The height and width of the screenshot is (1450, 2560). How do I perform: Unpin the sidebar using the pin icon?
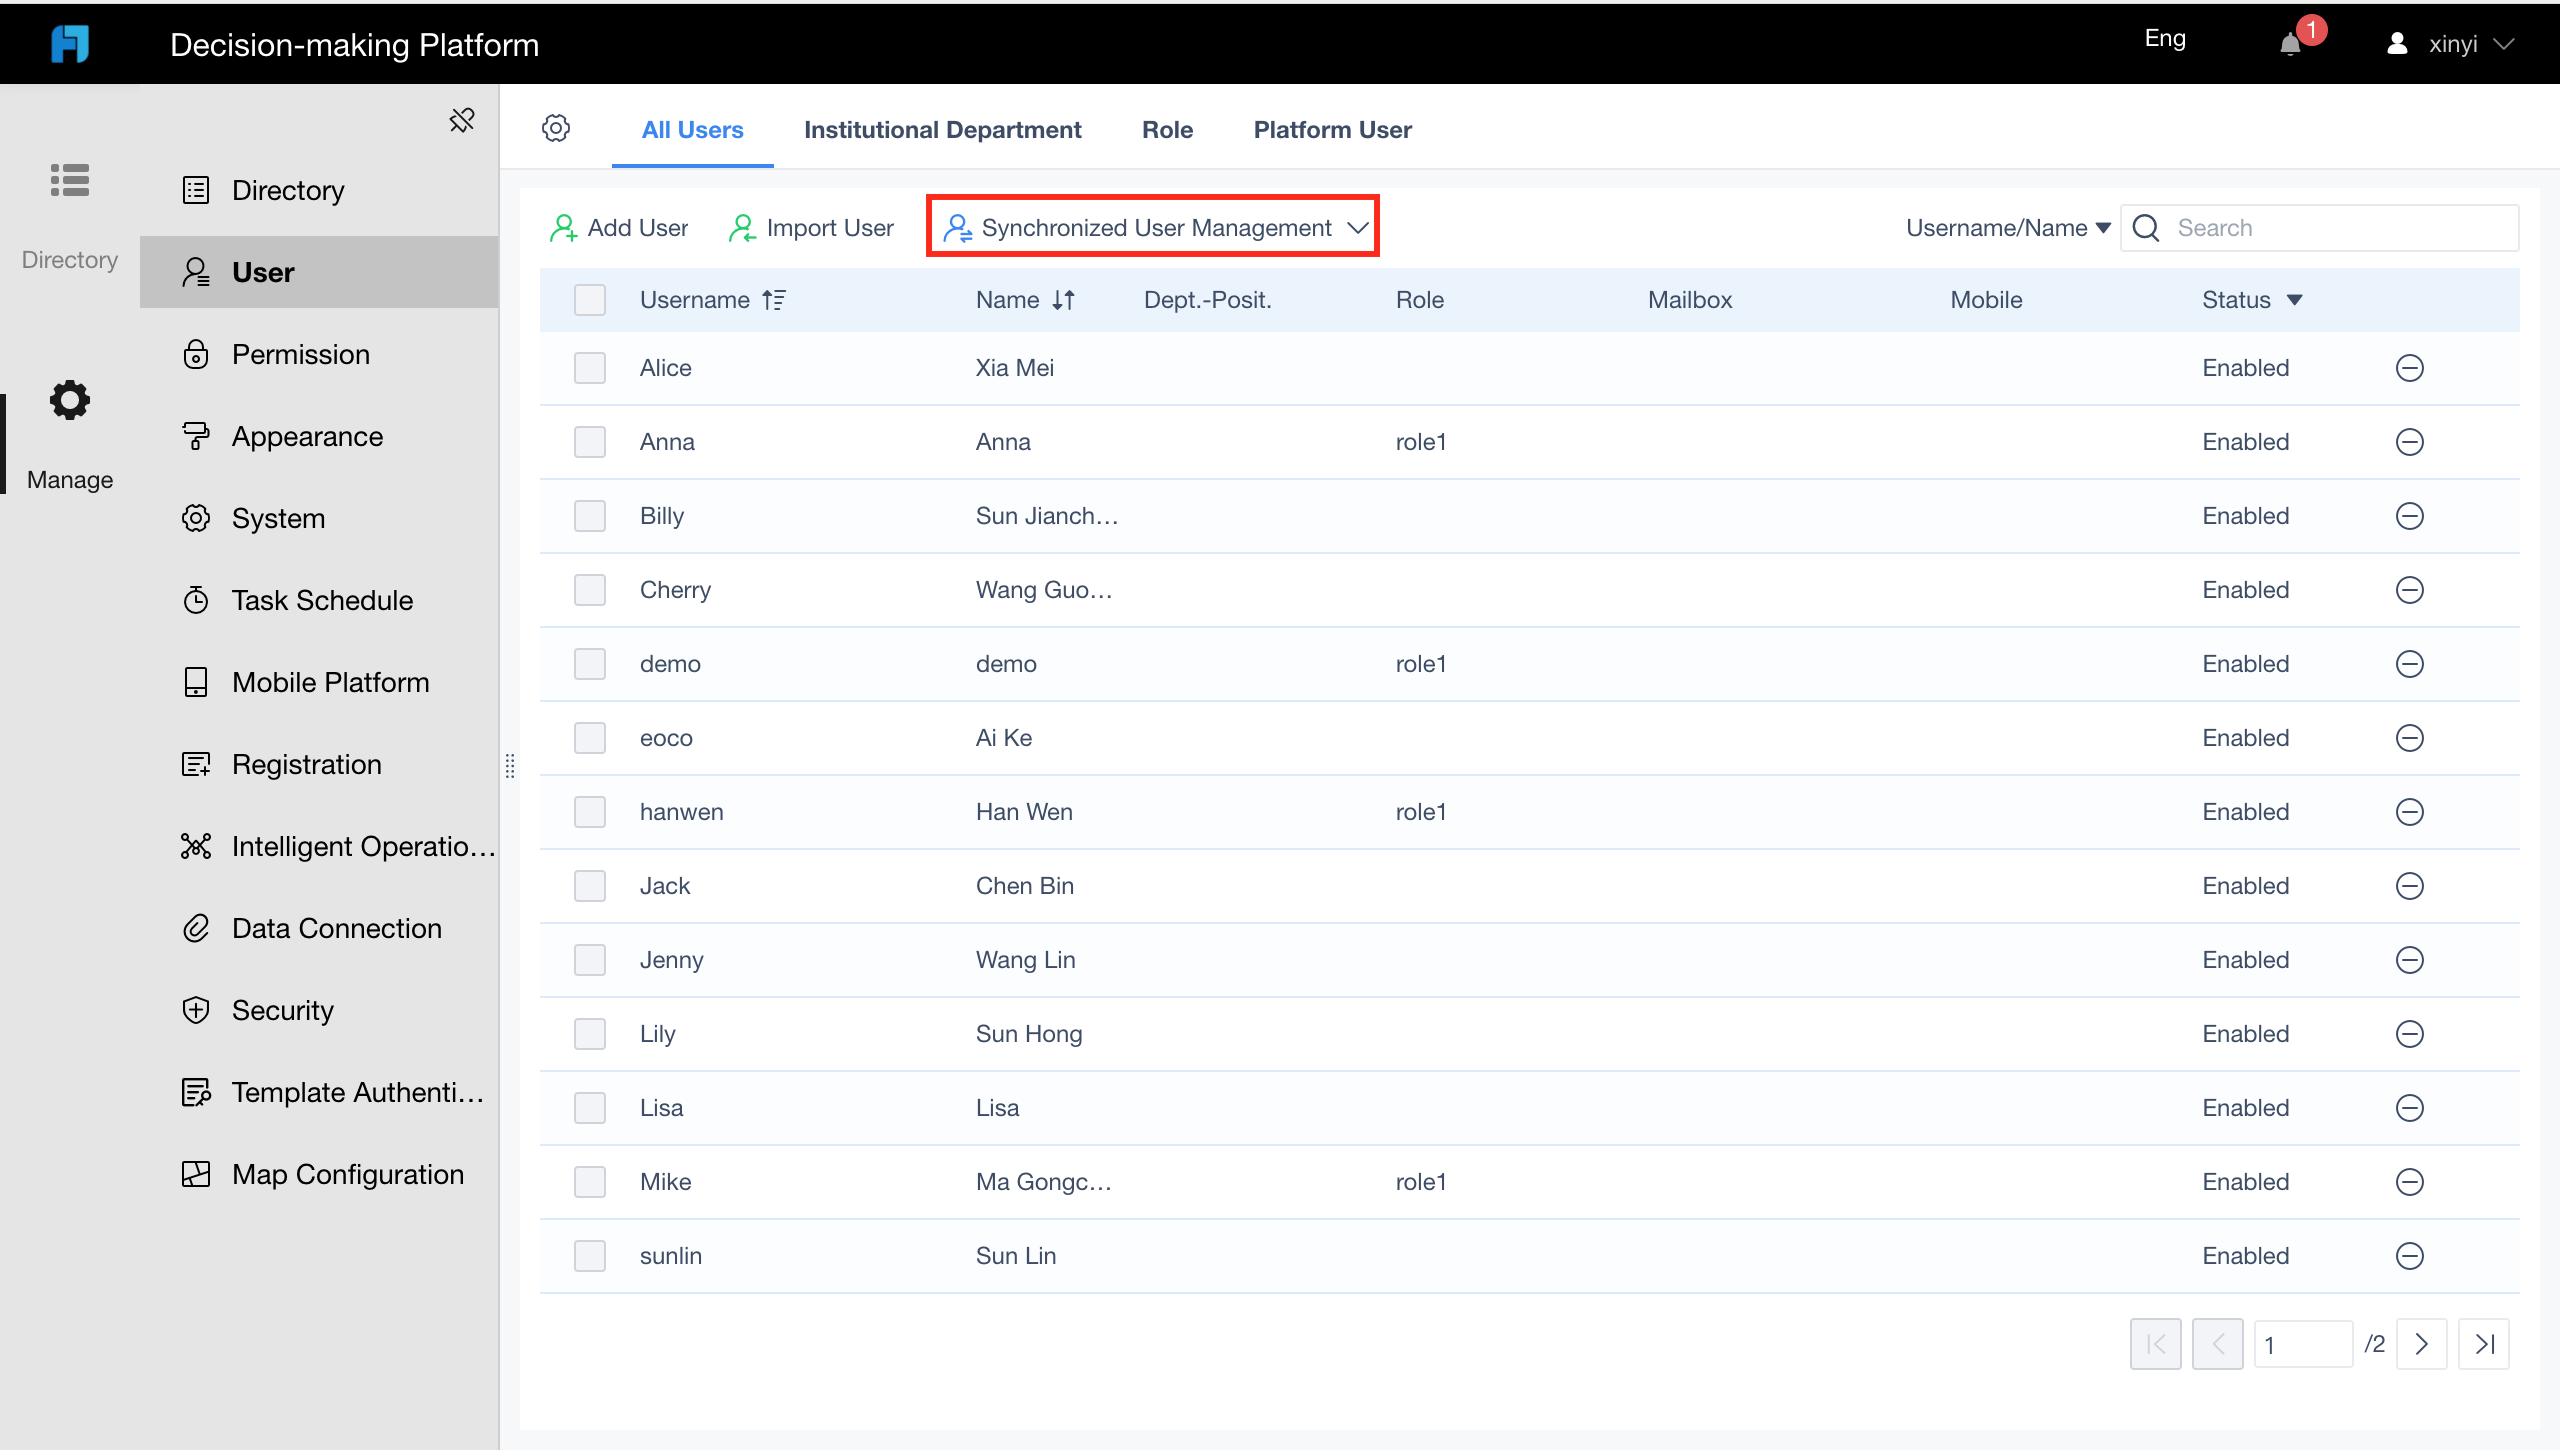[x=462, y=119]
